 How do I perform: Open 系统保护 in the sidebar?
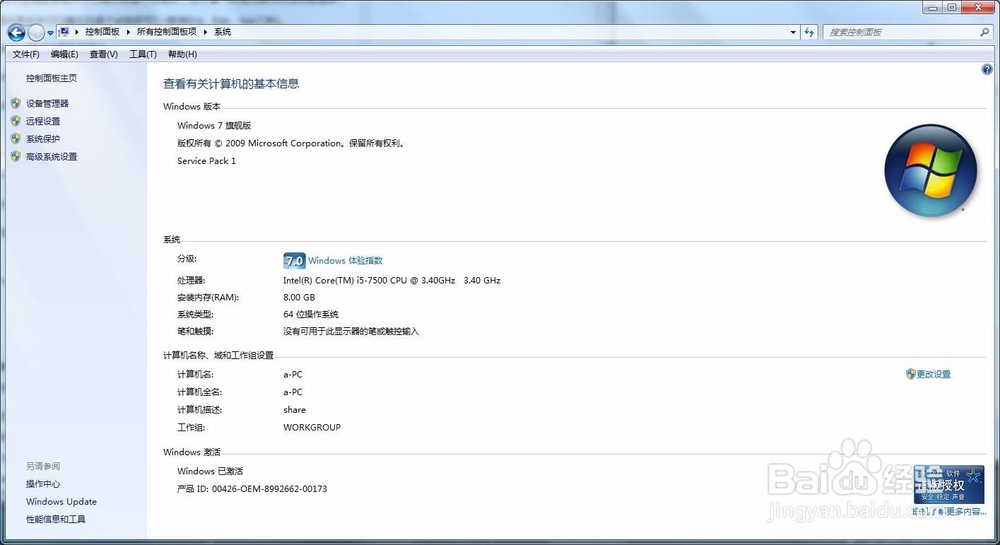click(43, 139)
